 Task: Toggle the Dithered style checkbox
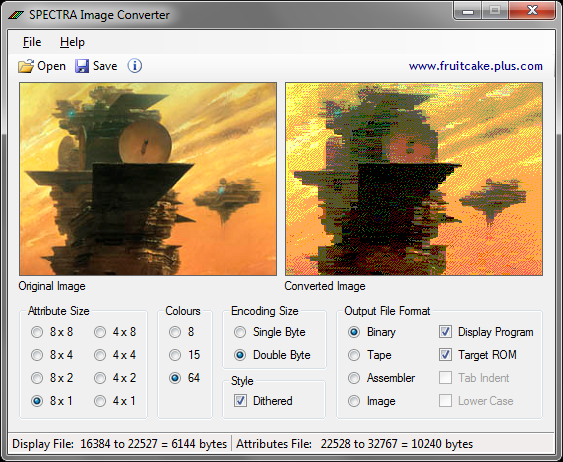tap(240, 401)
